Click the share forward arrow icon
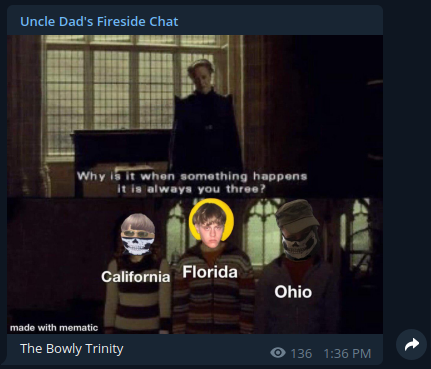431x369 pixels. (412, 345)
